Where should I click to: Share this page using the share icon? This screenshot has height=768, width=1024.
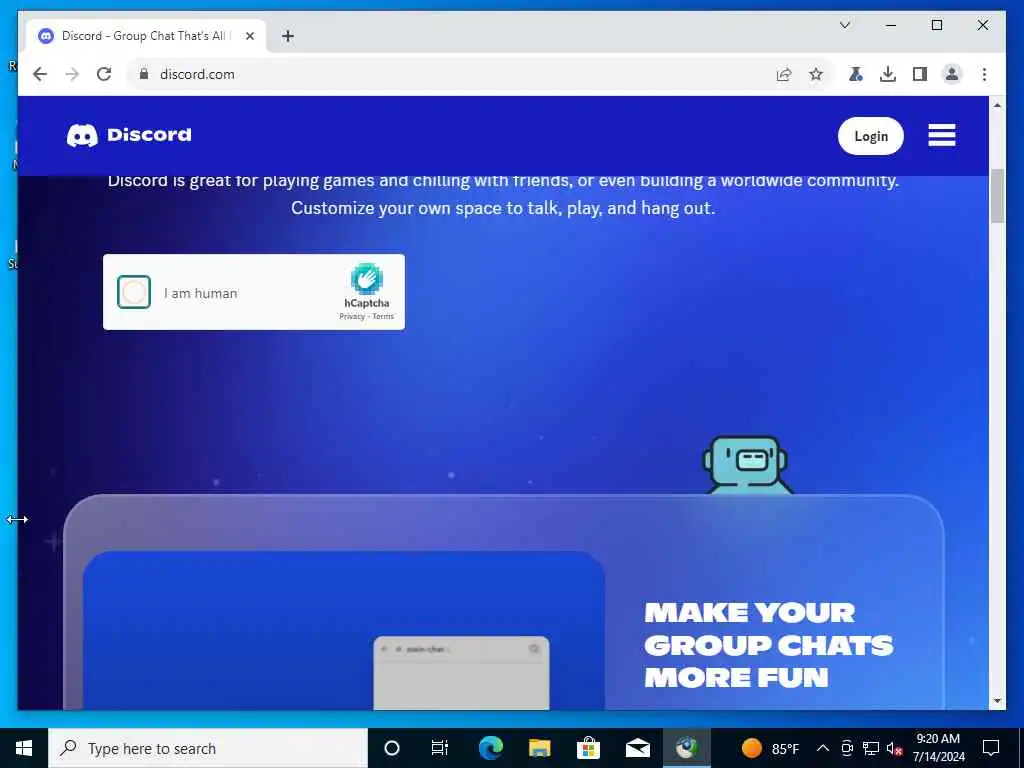(x=784, y=74)
